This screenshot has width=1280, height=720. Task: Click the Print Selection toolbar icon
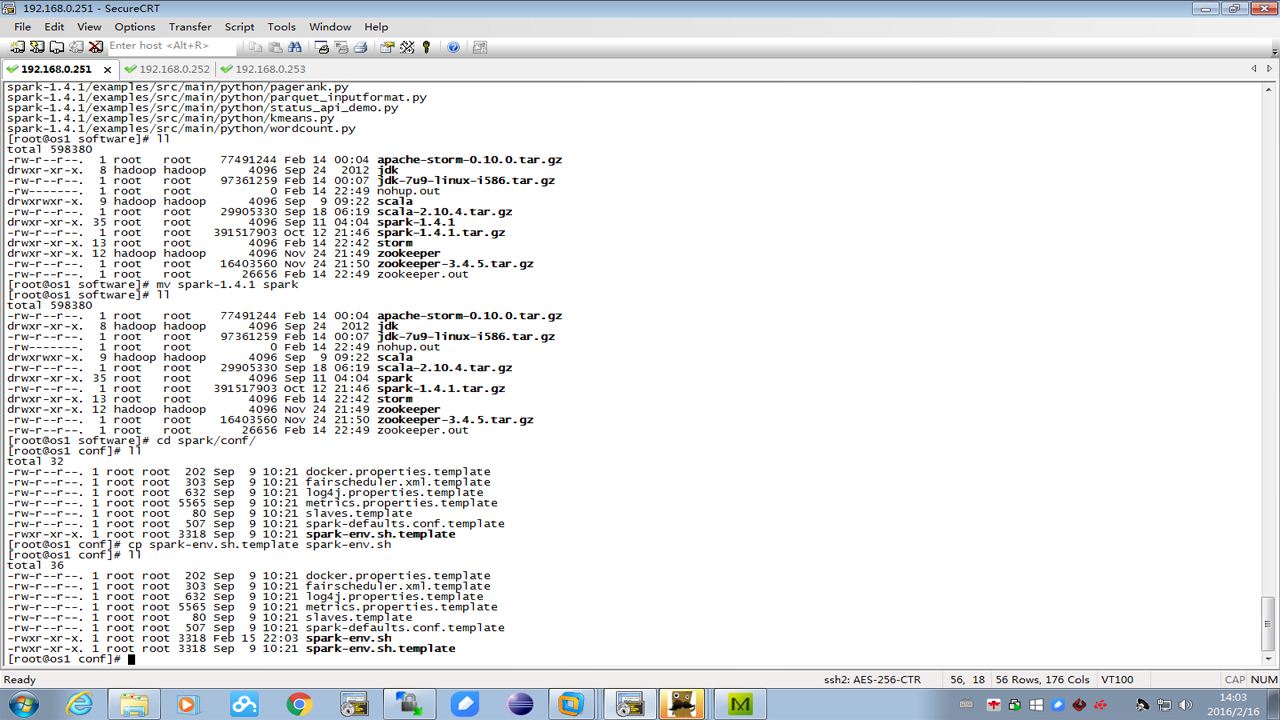(x=341, y=47)
